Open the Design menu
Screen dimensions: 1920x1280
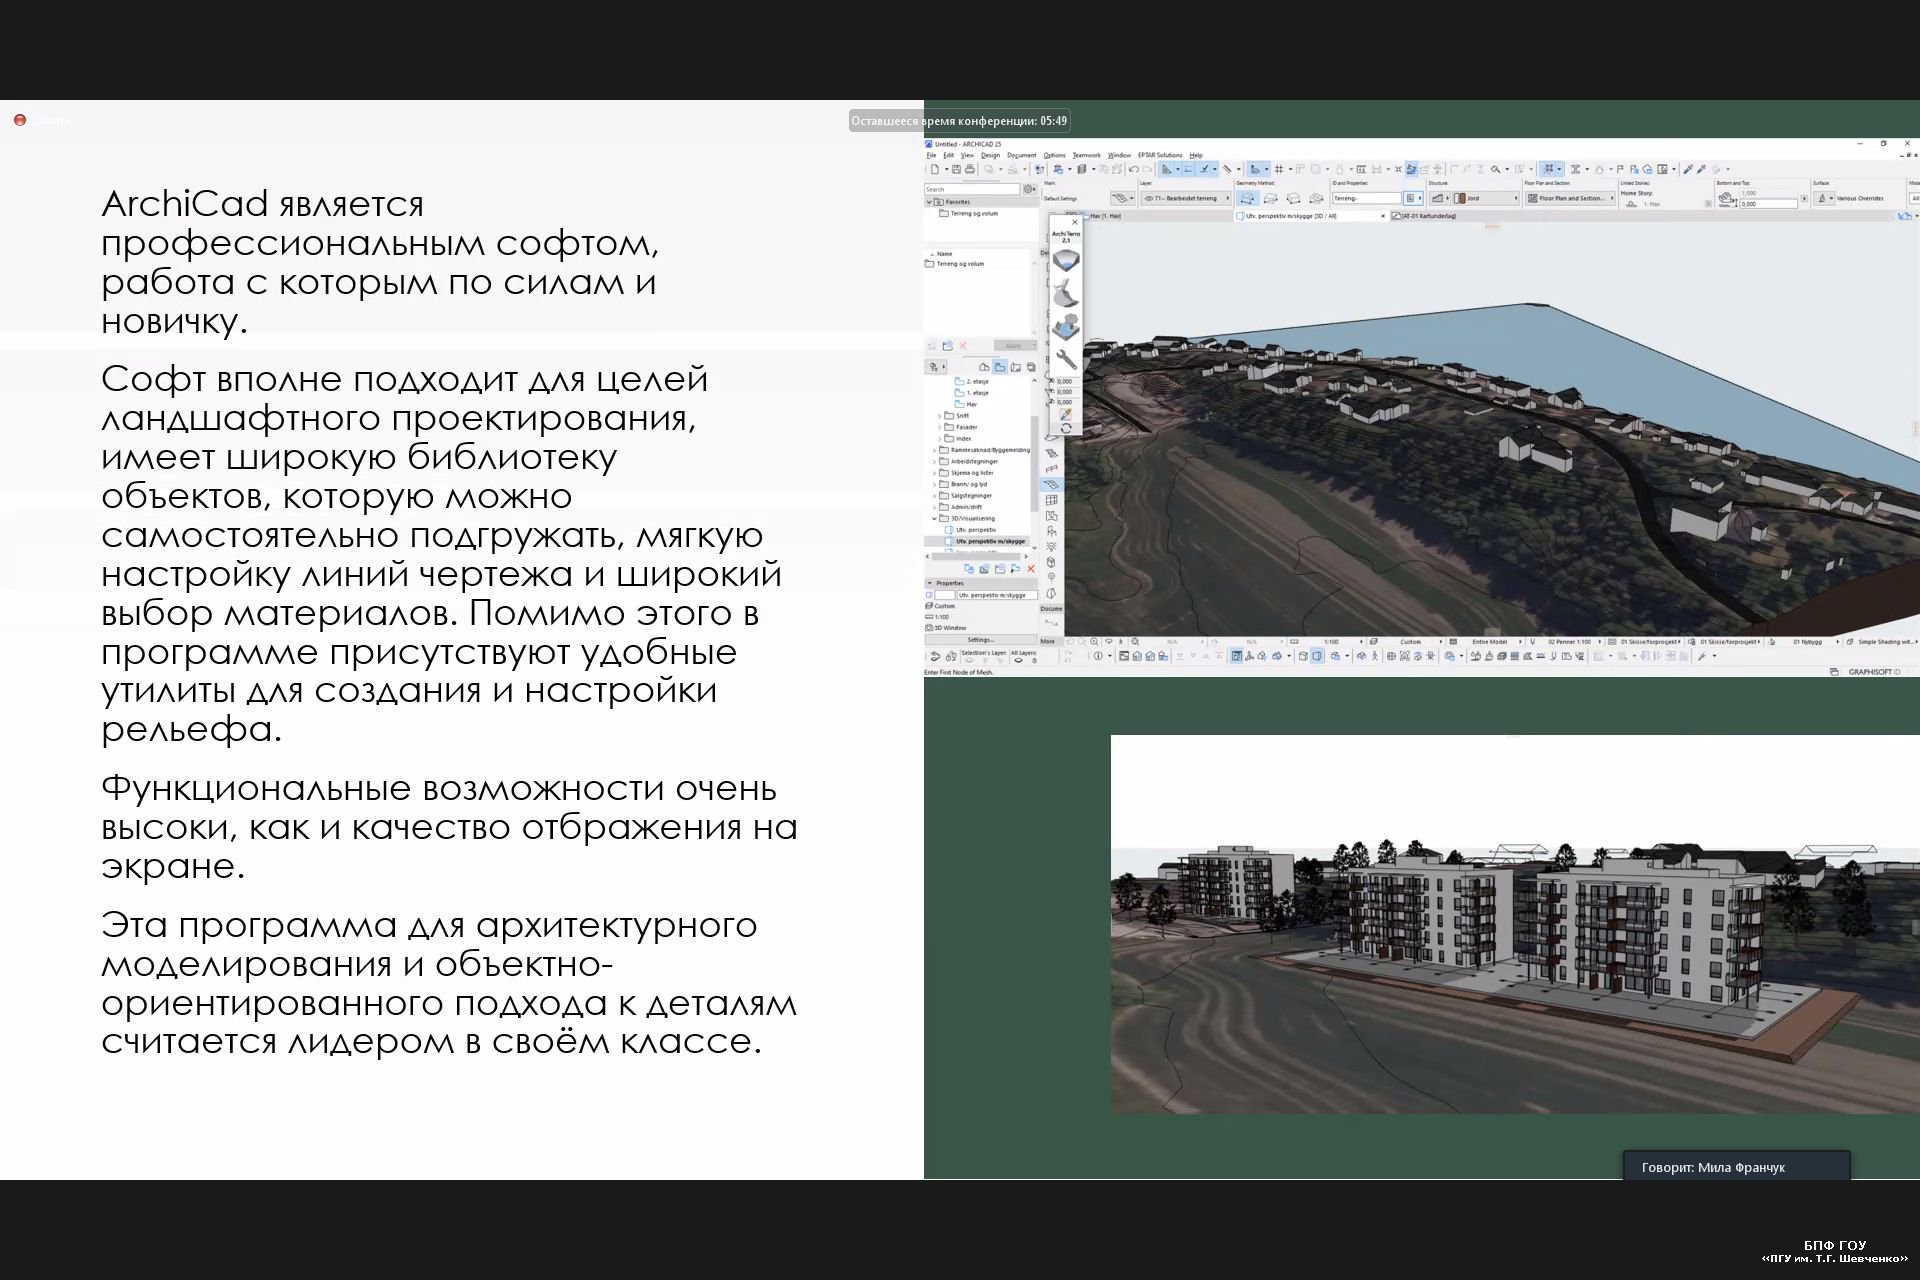(990, 155)
